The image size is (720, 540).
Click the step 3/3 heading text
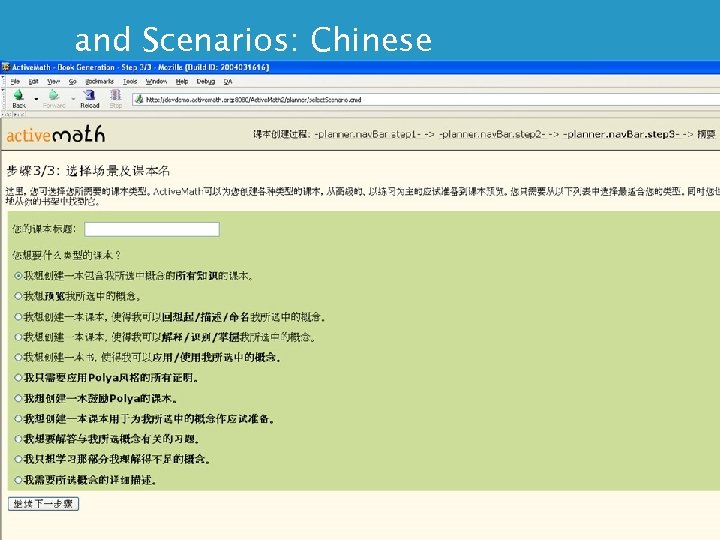pos(88,171)
